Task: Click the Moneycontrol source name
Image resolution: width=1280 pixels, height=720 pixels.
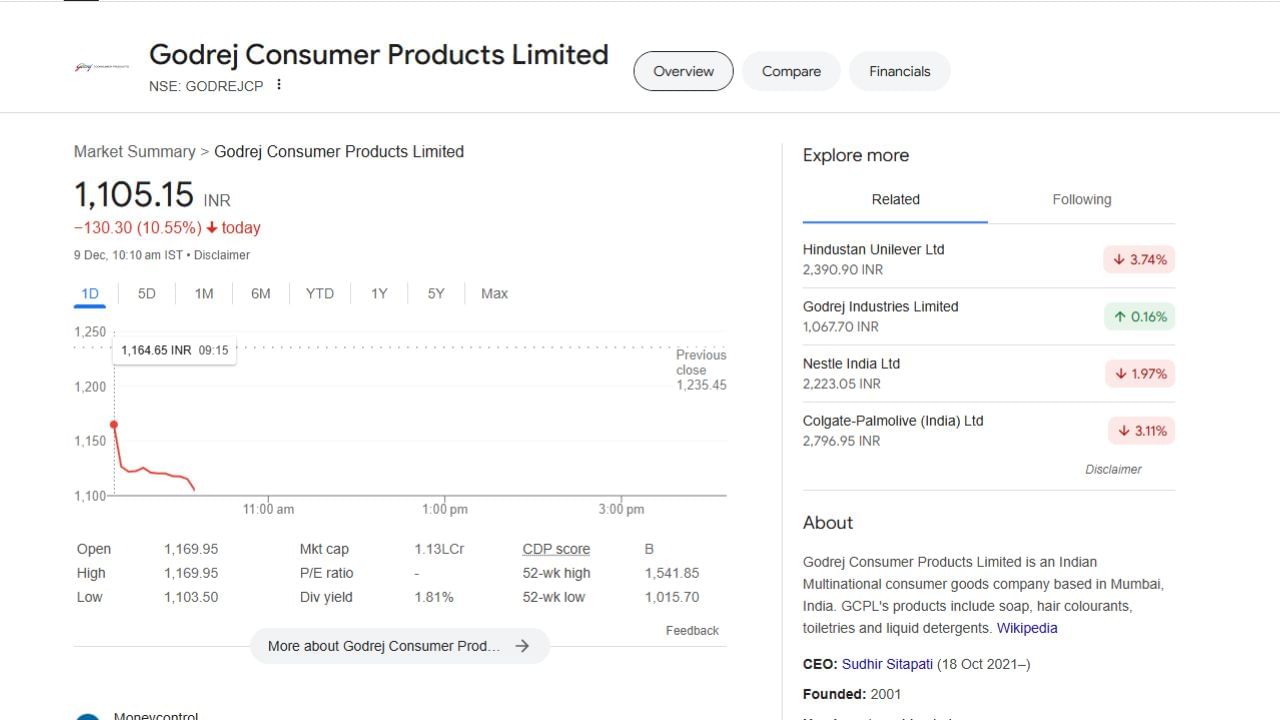Action: click(x=156, y=716)
